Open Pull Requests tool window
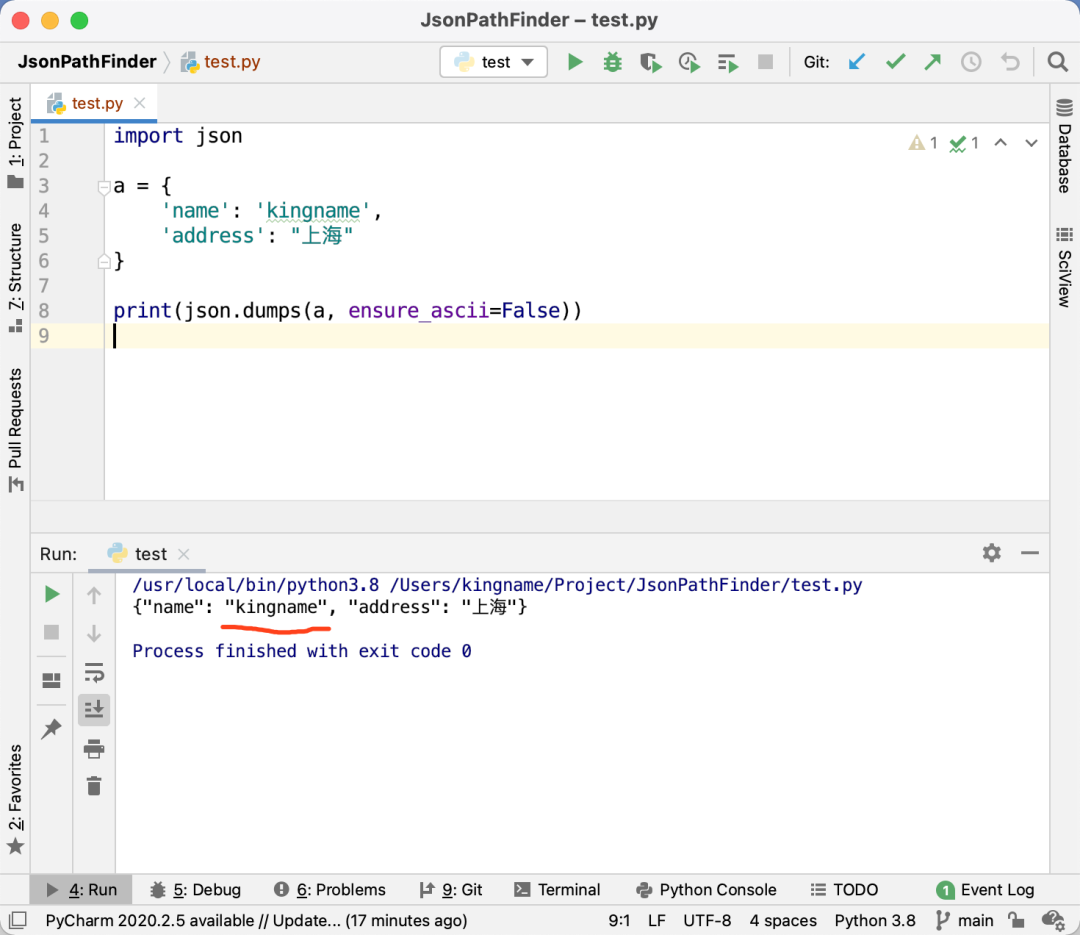This screenshot has height=935, width=1080. (15, 430)
